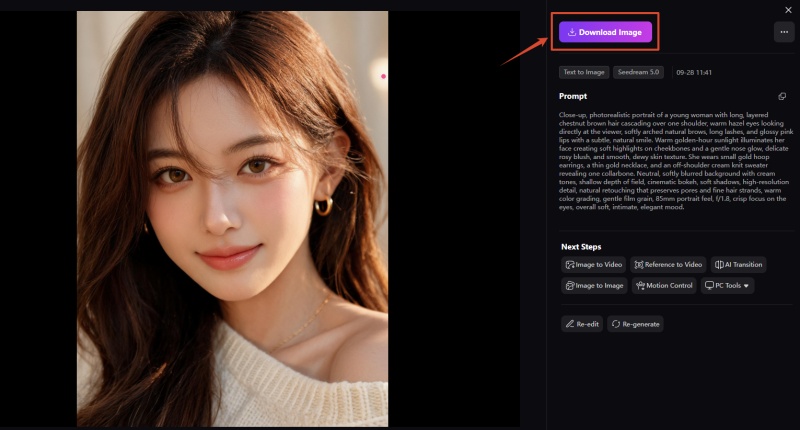This screenshot has height=430, width=800.
Task: Click the Re-generate button
Action: [x=635, y=324]
